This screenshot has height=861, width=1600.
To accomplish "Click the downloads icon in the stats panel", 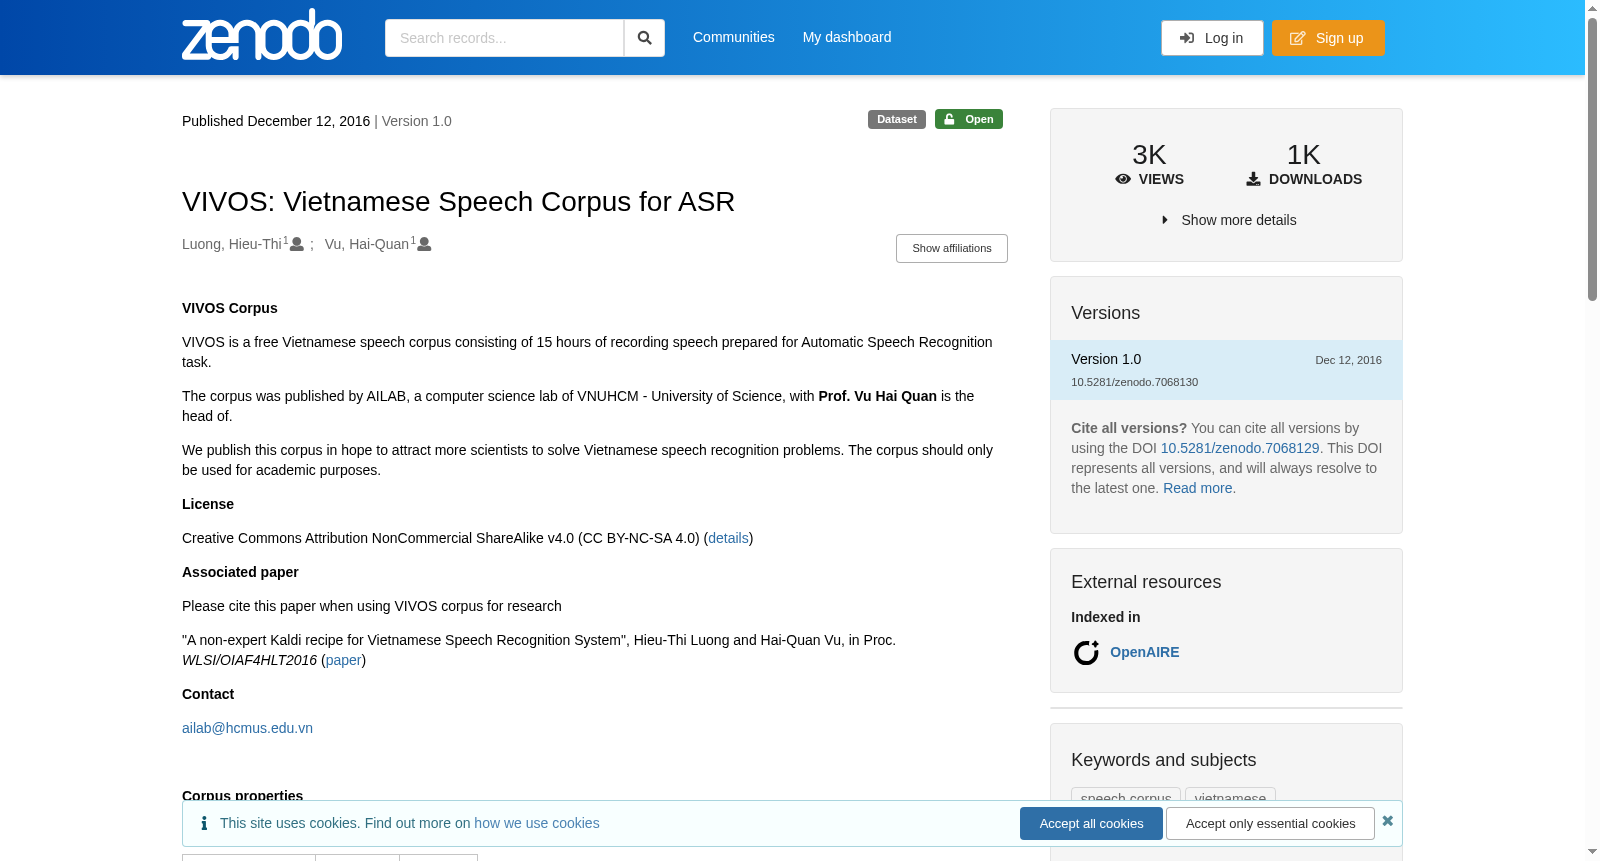I will (1253, 179).
